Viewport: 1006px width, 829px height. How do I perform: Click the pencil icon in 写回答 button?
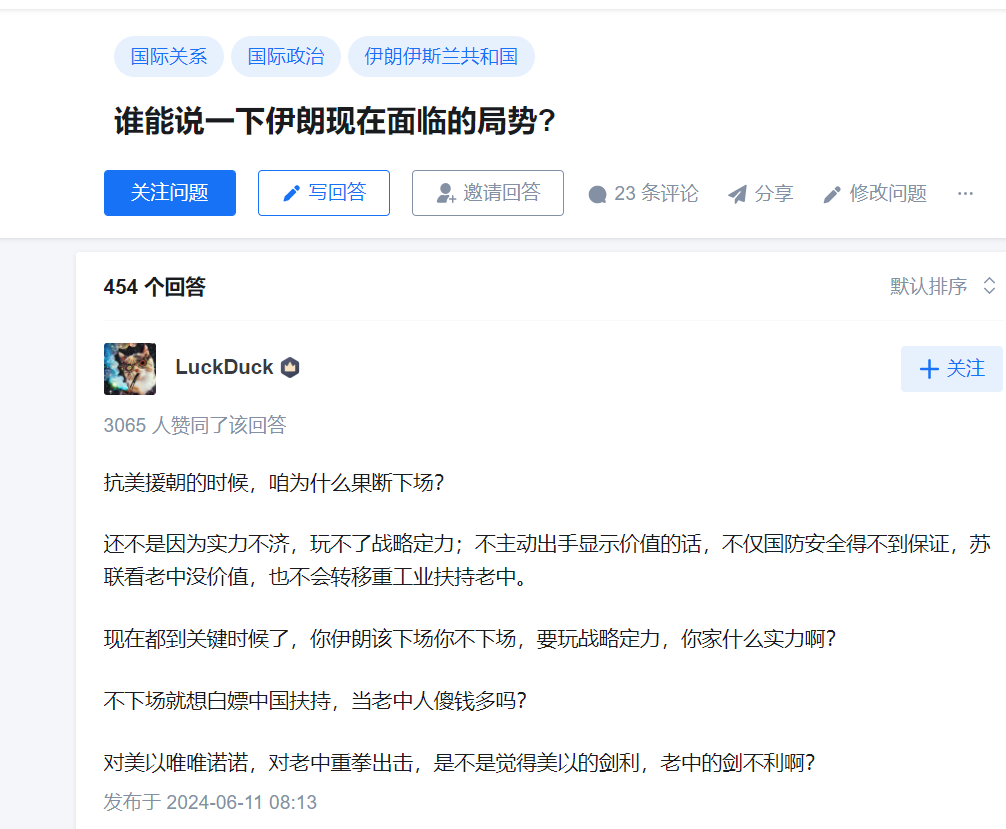[x=292, y=193]
